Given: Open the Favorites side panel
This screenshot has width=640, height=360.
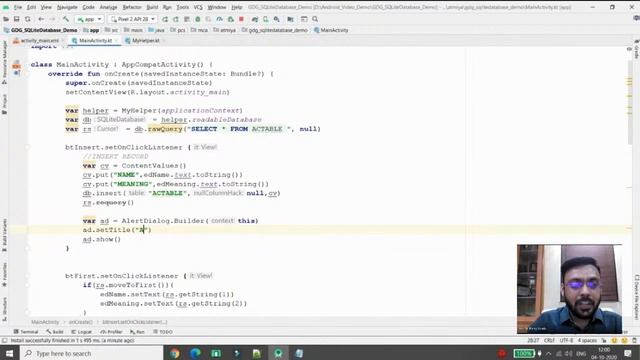Looking at the screenshot, I should tap(4, 274).
